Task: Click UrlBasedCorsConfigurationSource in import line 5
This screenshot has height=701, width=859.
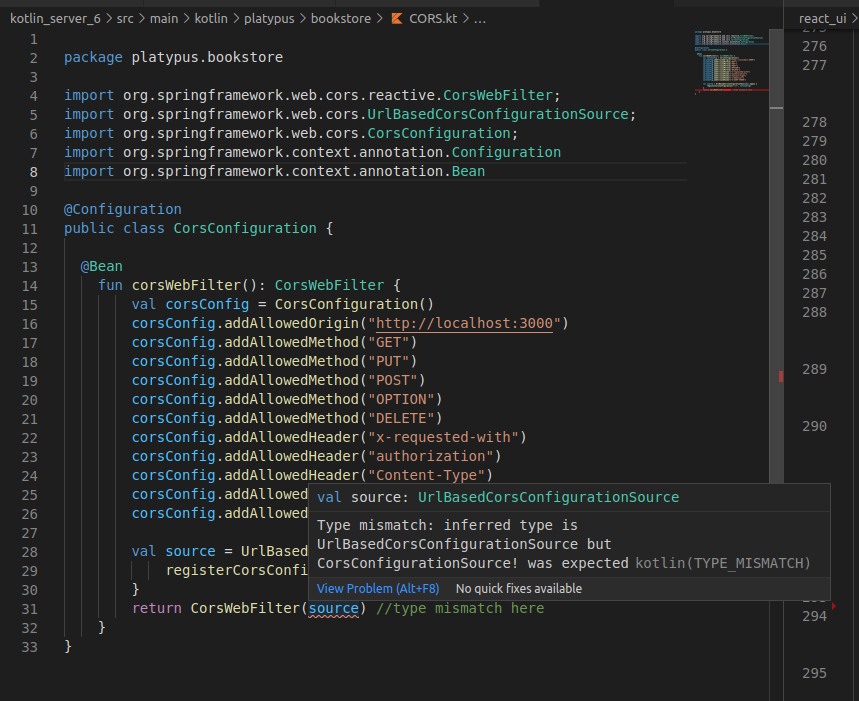Action: pos(497,114)
